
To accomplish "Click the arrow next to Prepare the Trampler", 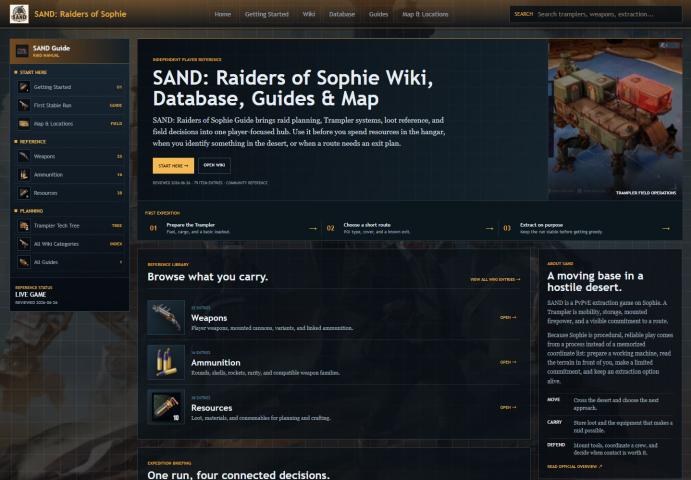I will coord(313,228).
